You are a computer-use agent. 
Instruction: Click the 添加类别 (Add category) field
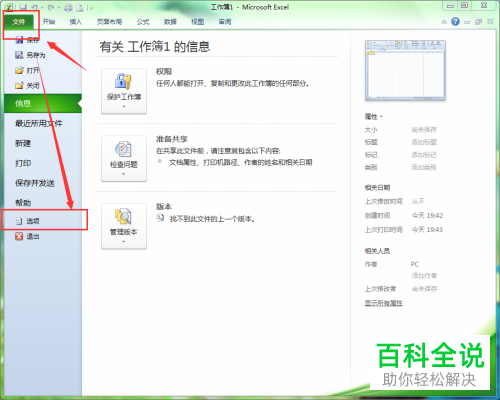pos(424,167)
